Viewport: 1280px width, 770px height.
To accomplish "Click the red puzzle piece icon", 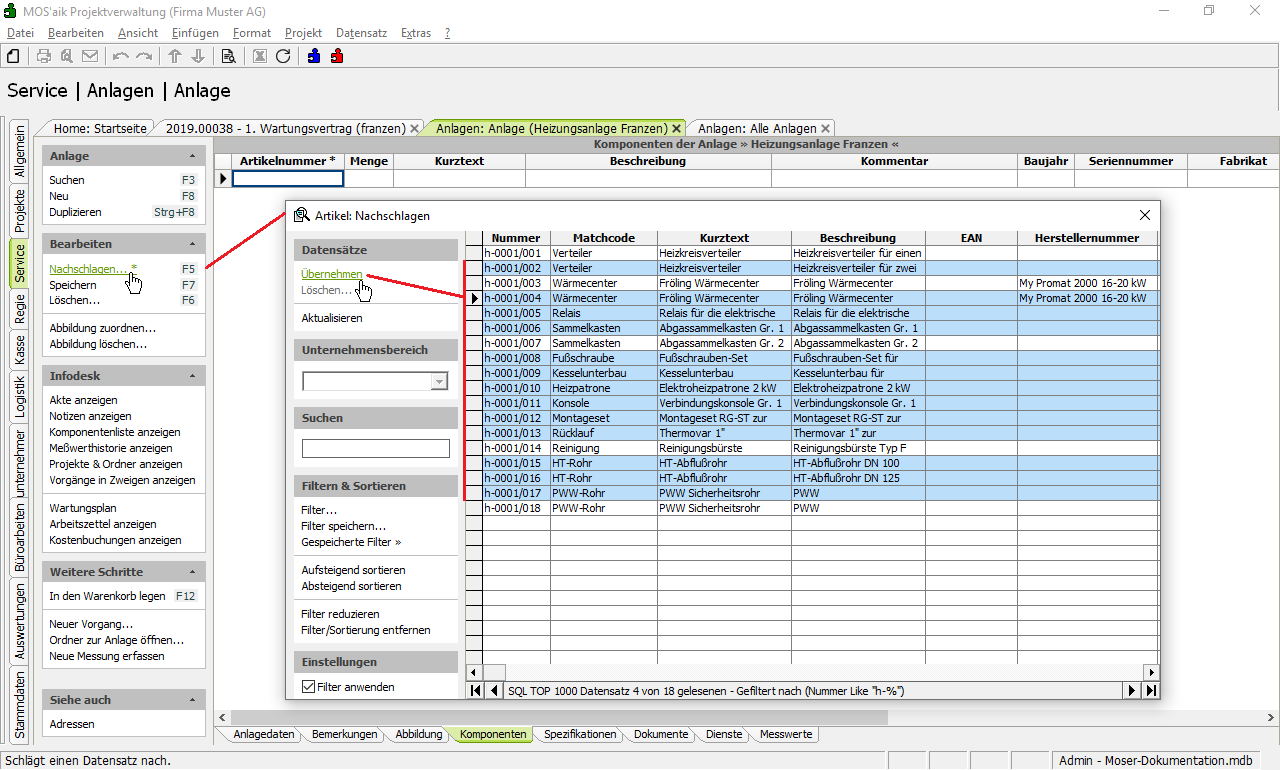I will click(x=337, y=56).
